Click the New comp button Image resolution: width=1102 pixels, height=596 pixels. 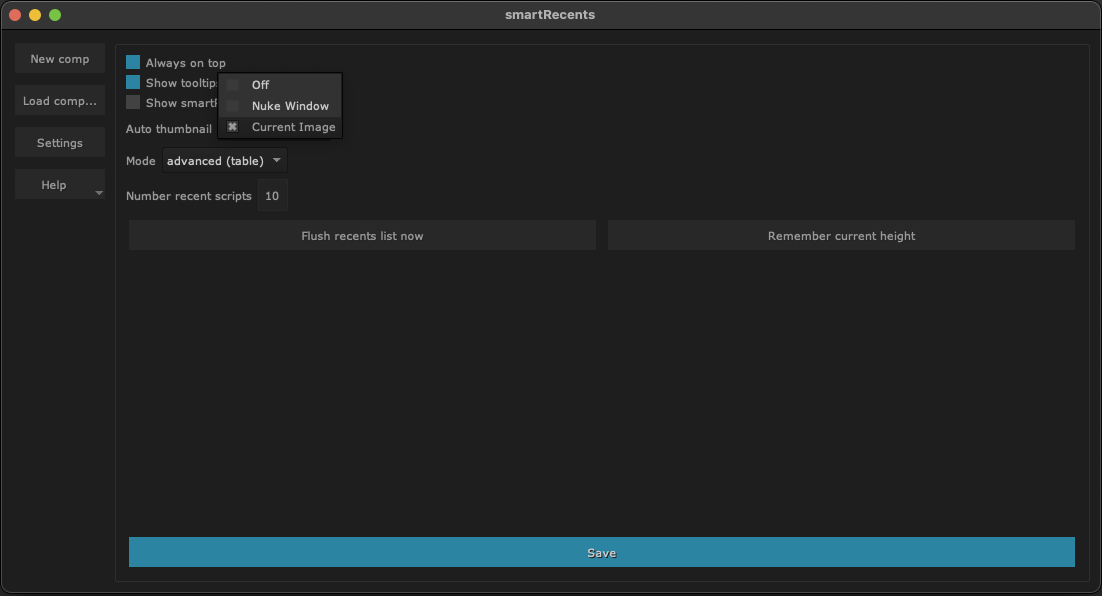coord(60,59)
